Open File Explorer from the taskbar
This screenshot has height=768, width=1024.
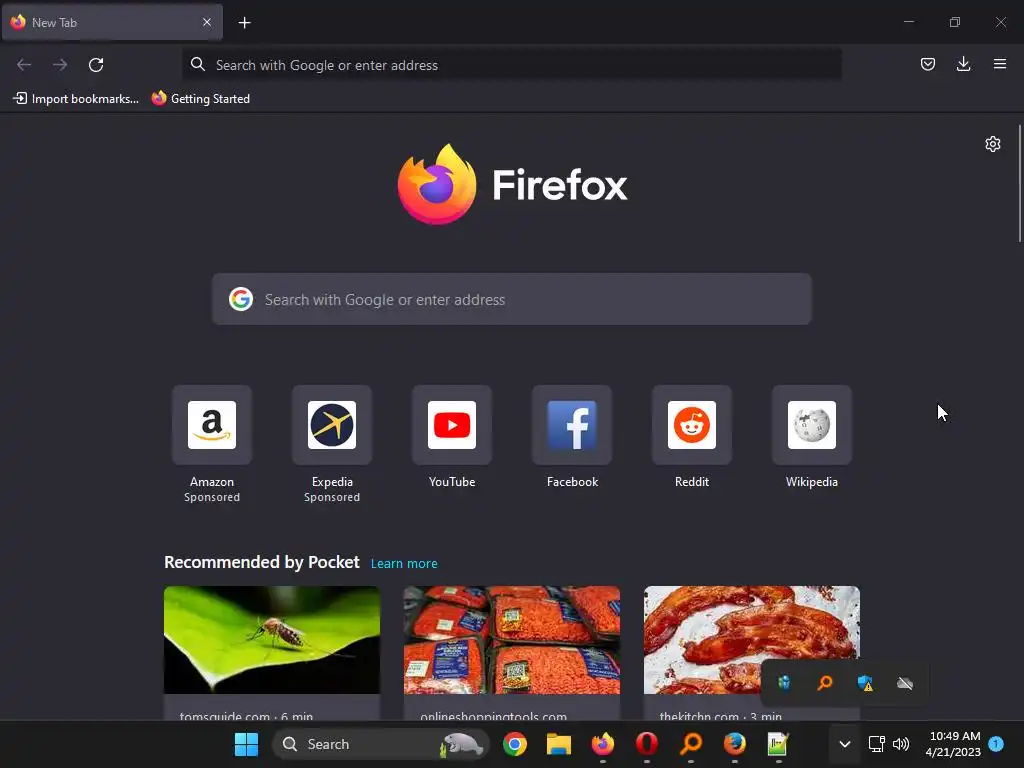pos(558,744)
